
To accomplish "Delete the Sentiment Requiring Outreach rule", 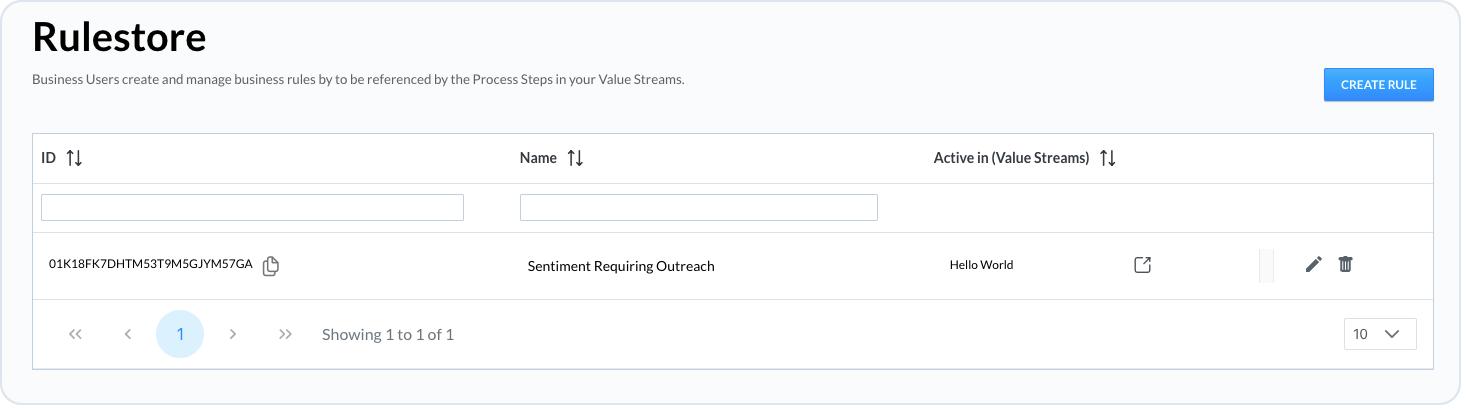I will (x=1346, y=264).
